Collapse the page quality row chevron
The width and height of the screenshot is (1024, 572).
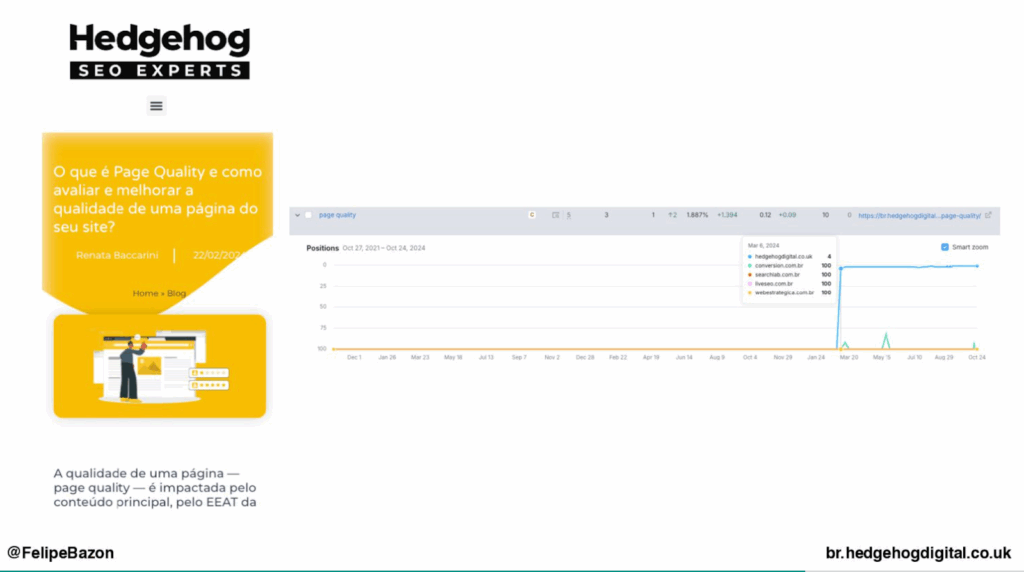pyautogui.click(x=297, y=215)
